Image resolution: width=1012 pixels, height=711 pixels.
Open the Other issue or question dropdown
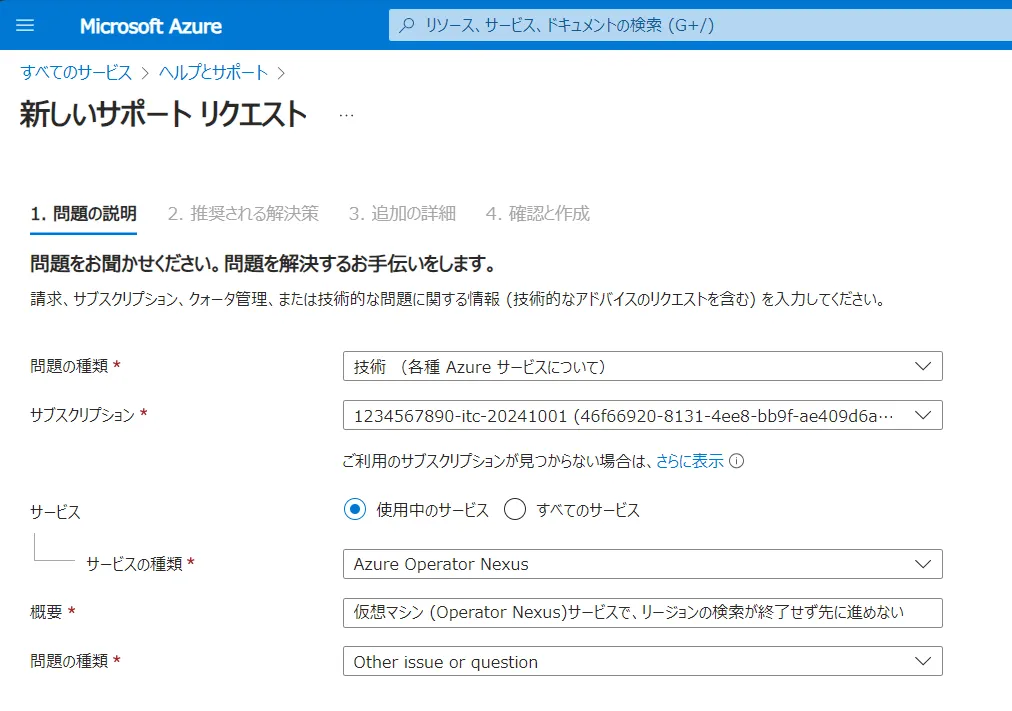click(643, 661)
